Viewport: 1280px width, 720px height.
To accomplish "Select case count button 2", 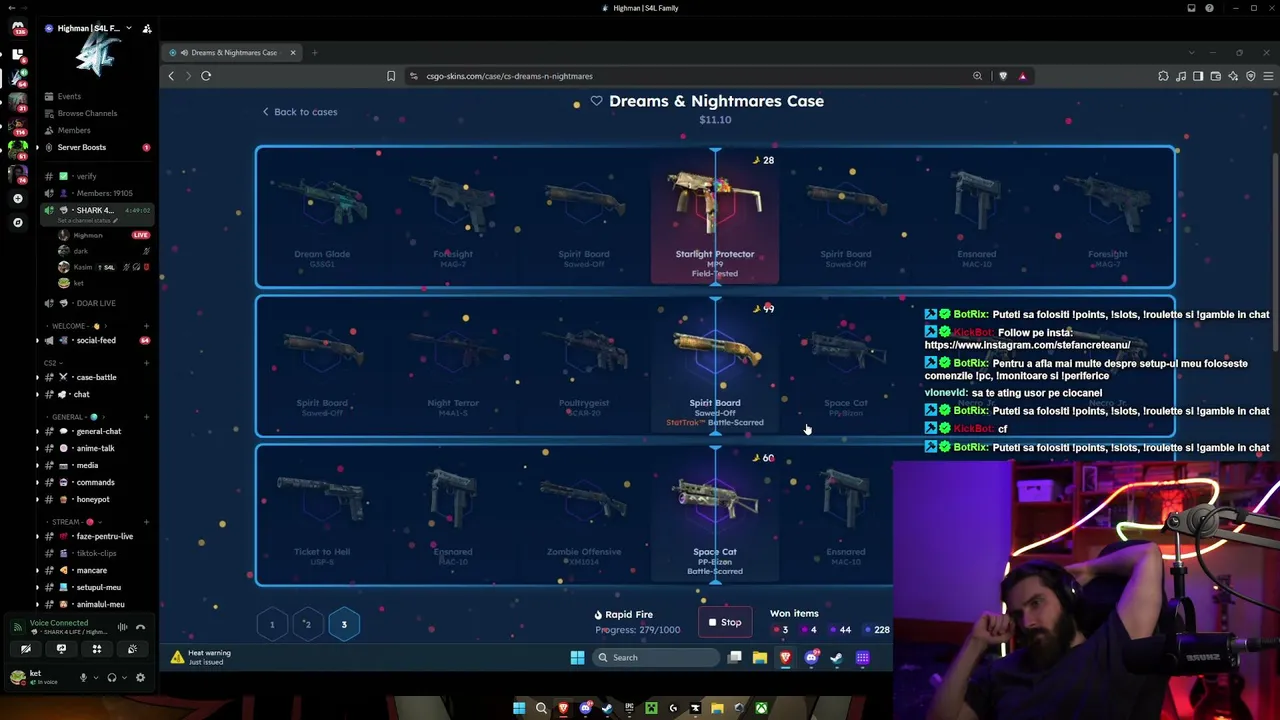I will 308,624.
